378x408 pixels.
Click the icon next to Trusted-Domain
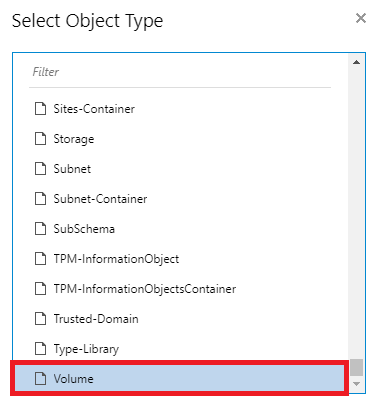click(41, 319)
